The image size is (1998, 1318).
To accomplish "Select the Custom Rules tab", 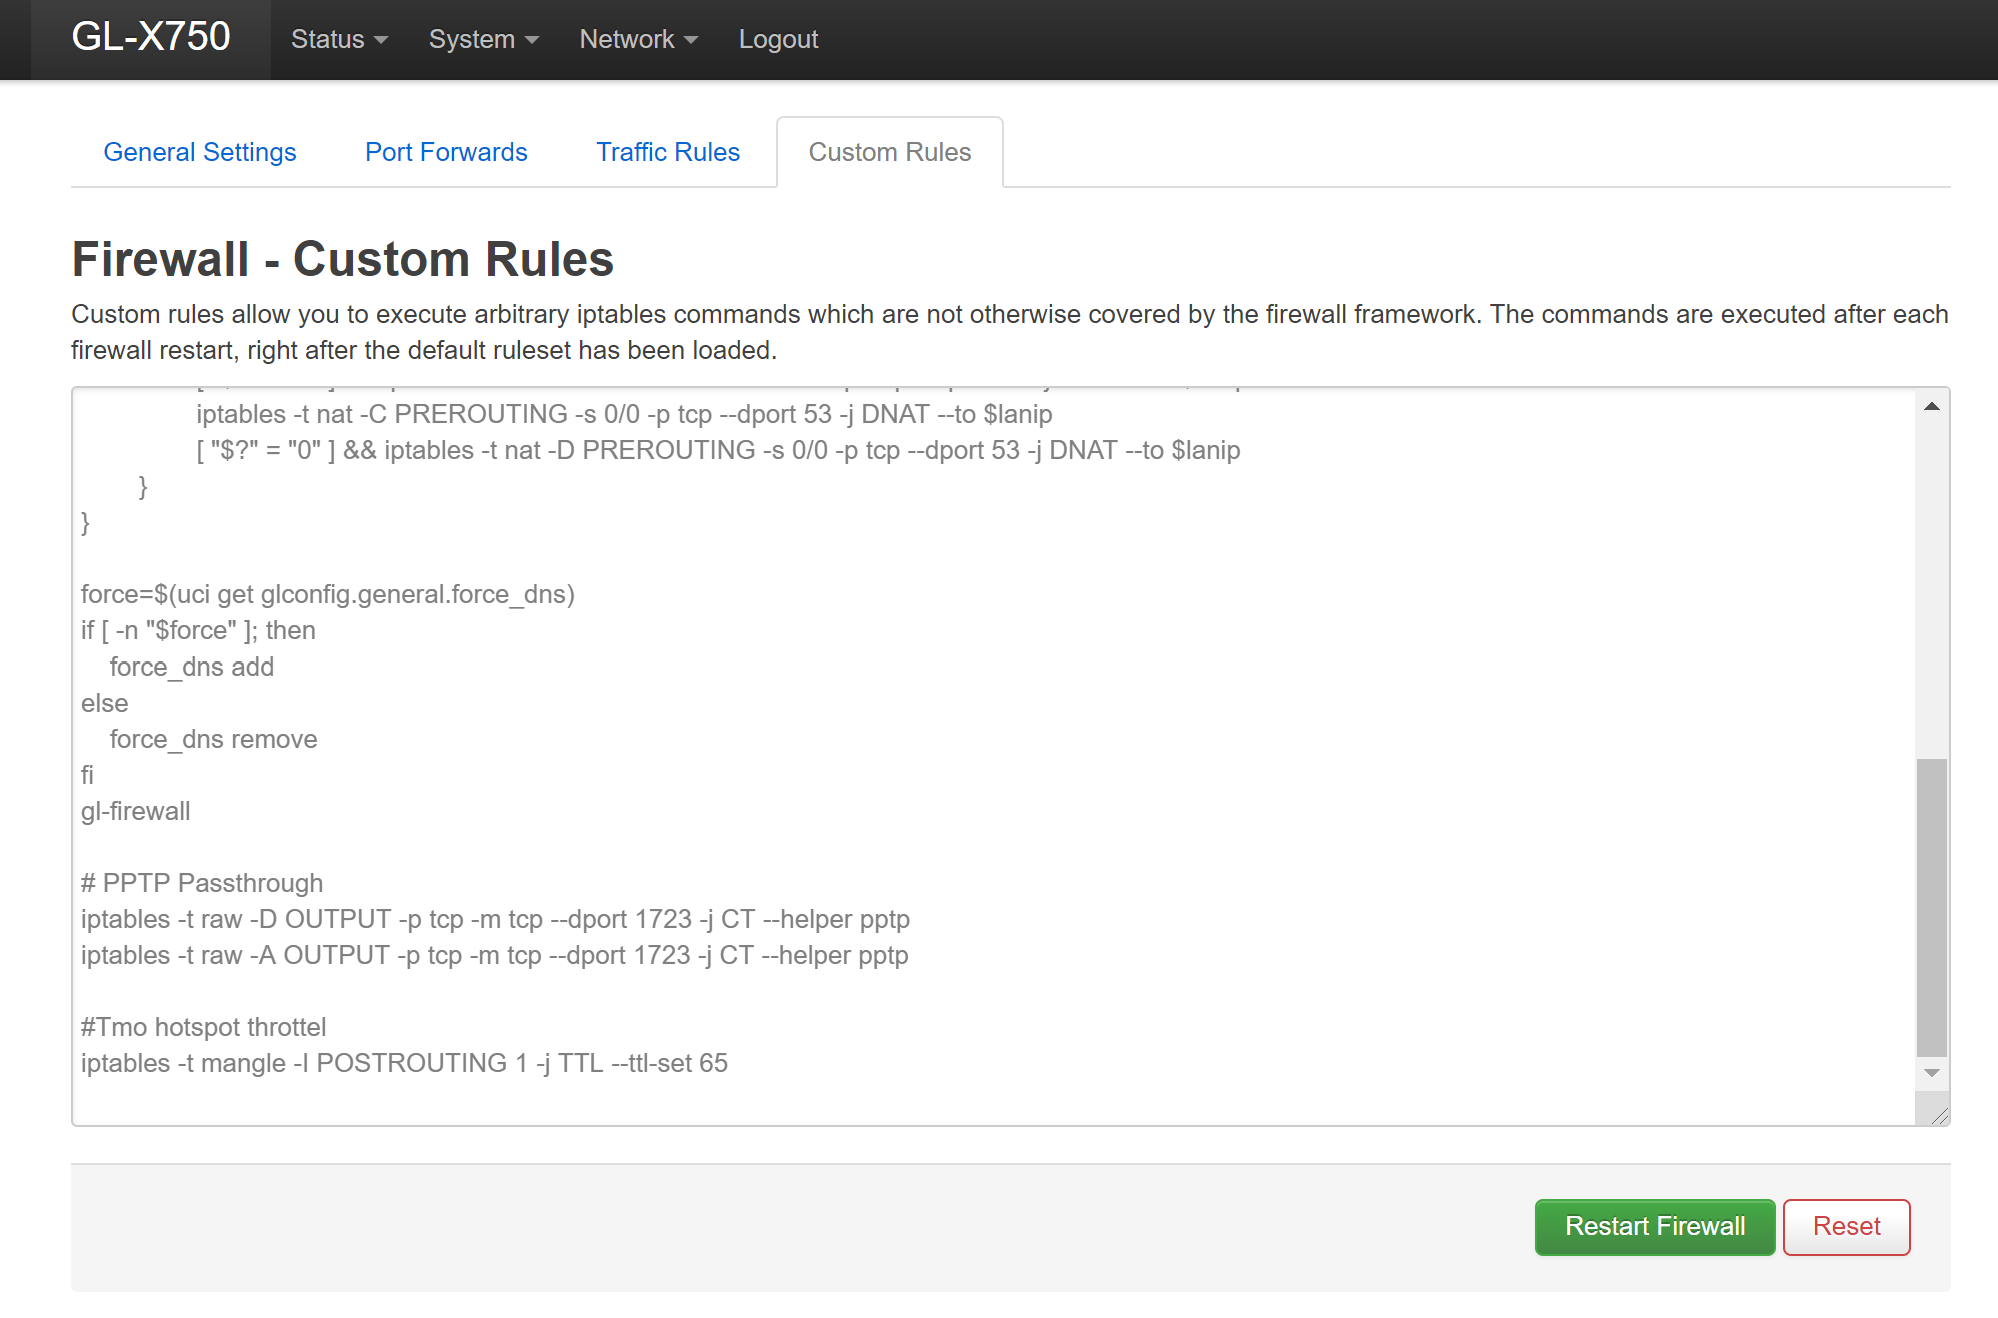I will (x=889, y=152).
